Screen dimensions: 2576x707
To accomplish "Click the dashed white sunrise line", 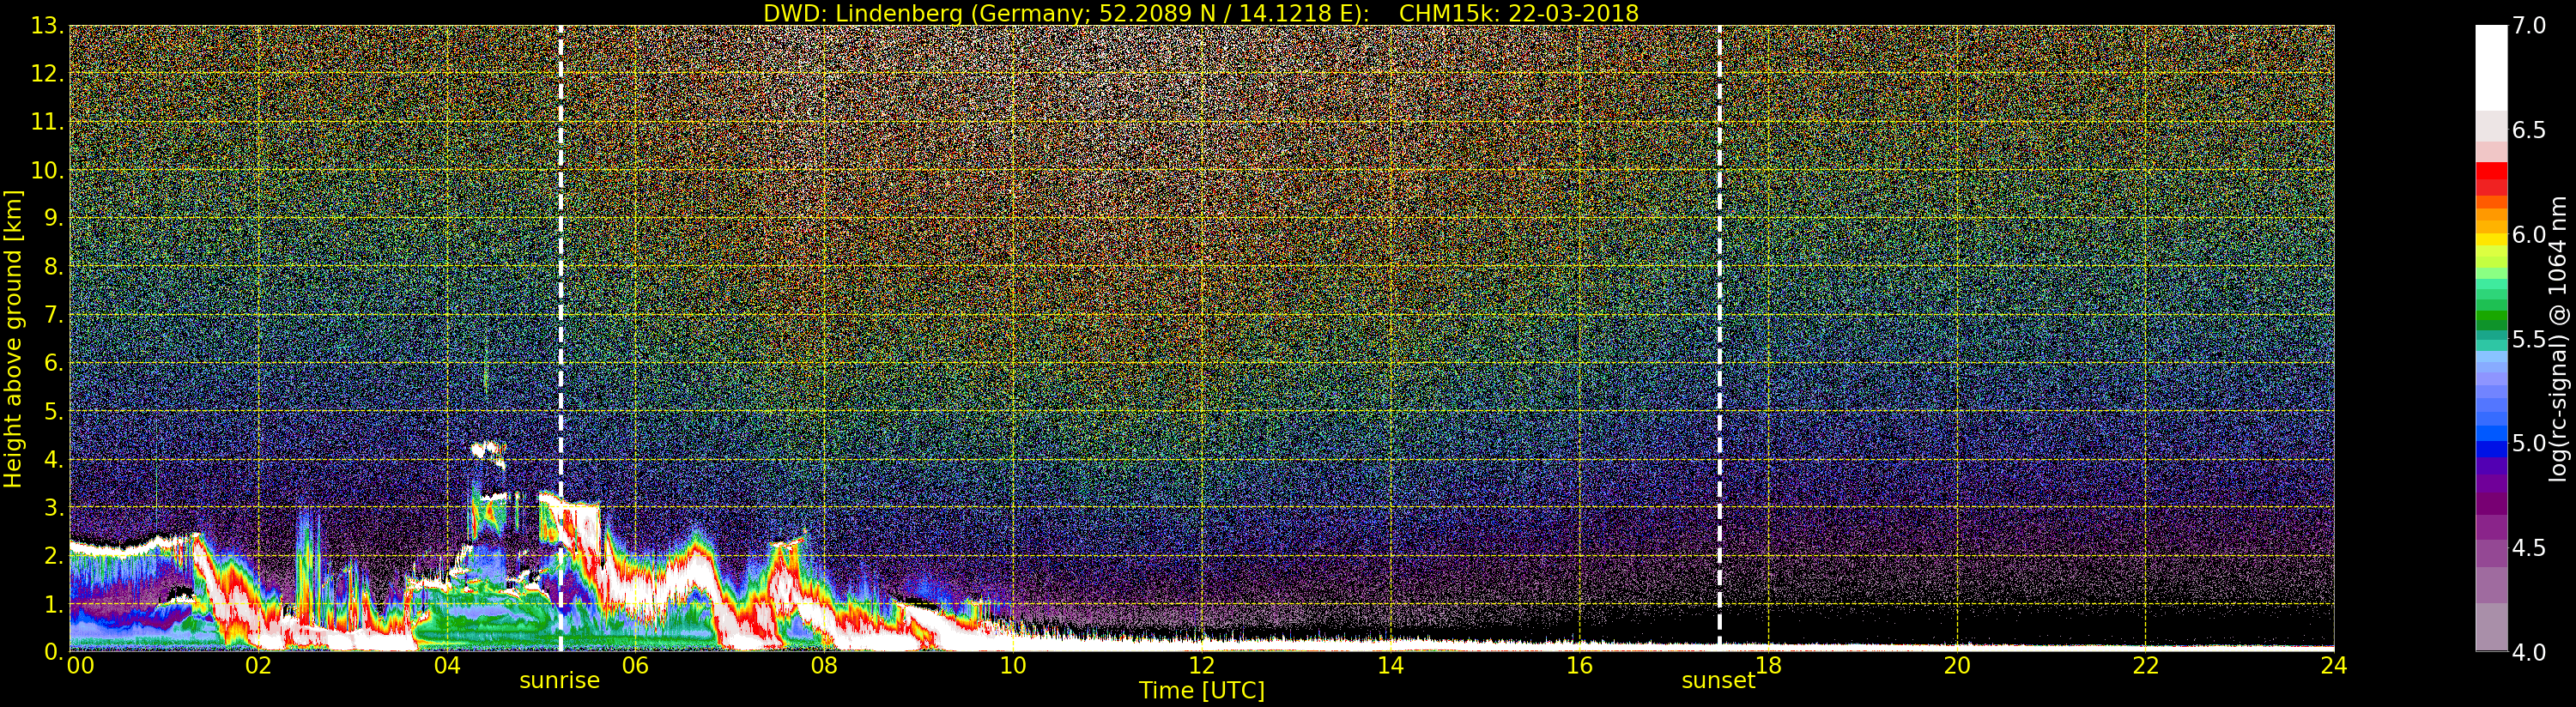I will [560, 338].
